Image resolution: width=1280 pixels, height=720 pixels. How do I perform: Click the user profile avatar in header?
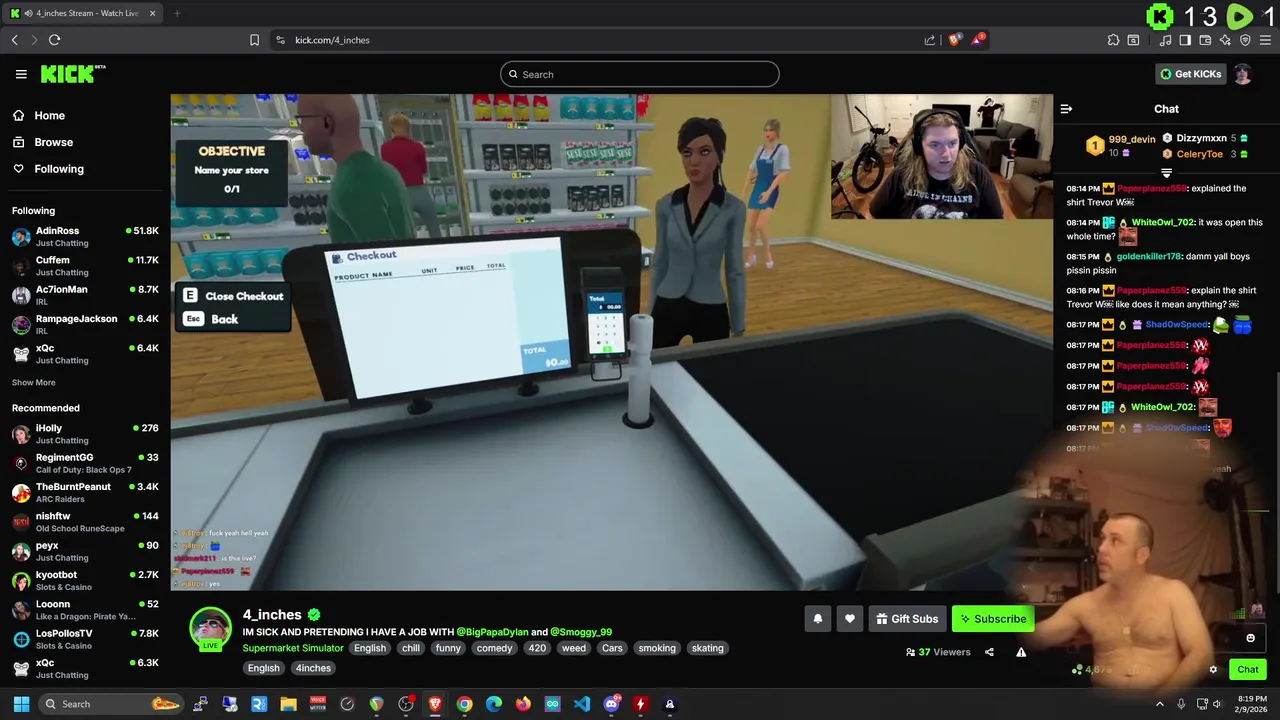tap(1242, 74)
